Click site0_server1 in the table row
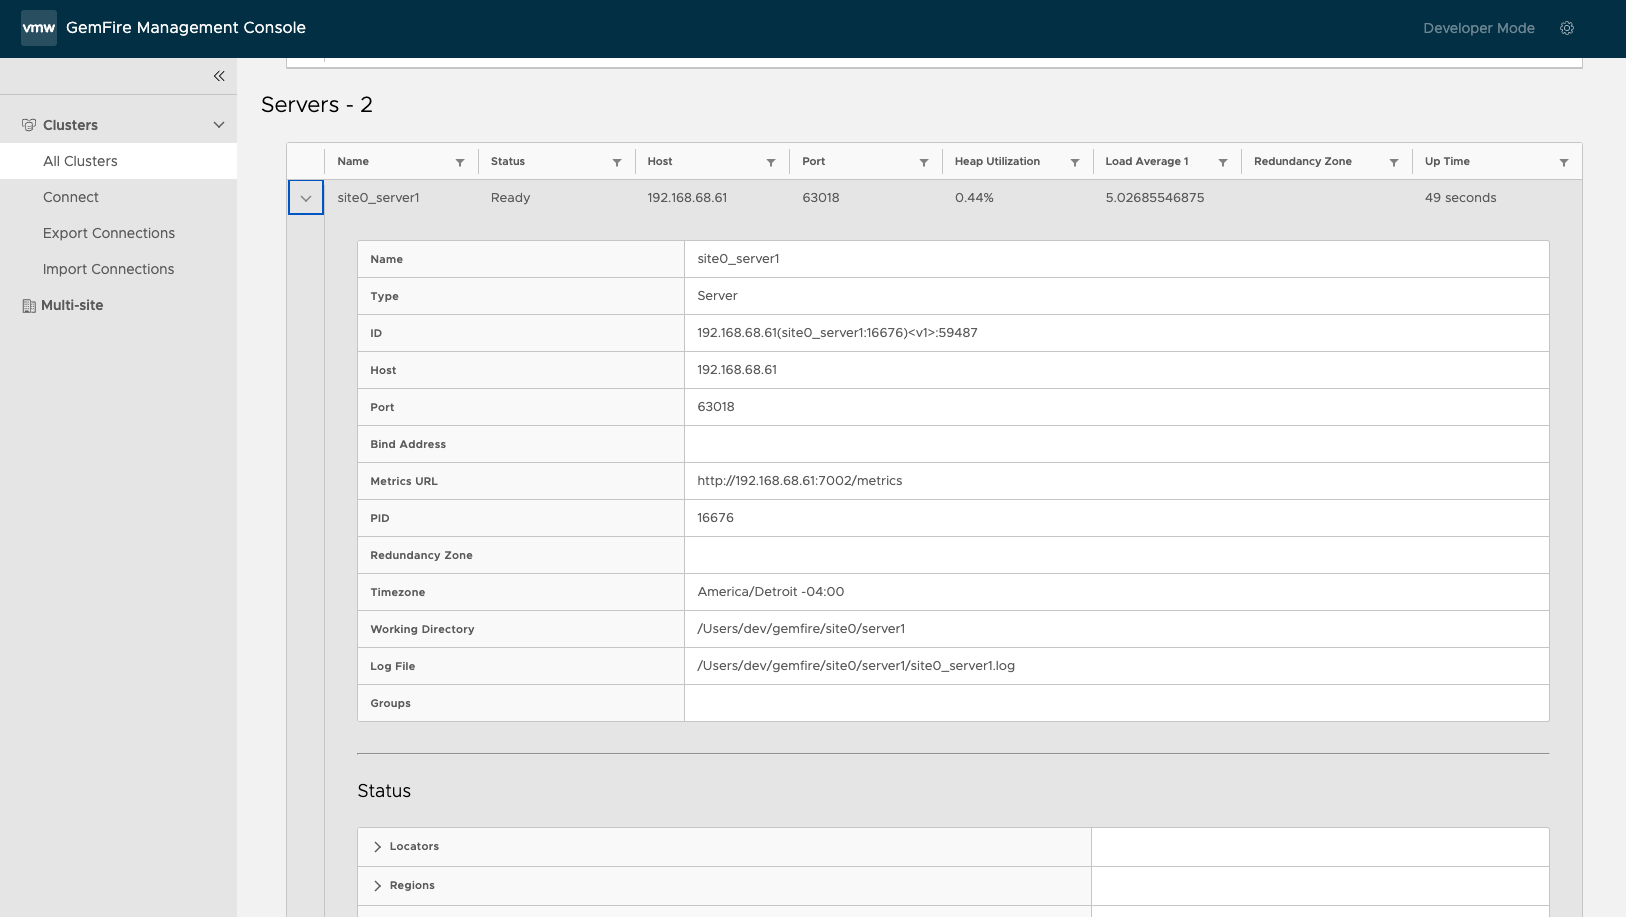 coord(378,198)
